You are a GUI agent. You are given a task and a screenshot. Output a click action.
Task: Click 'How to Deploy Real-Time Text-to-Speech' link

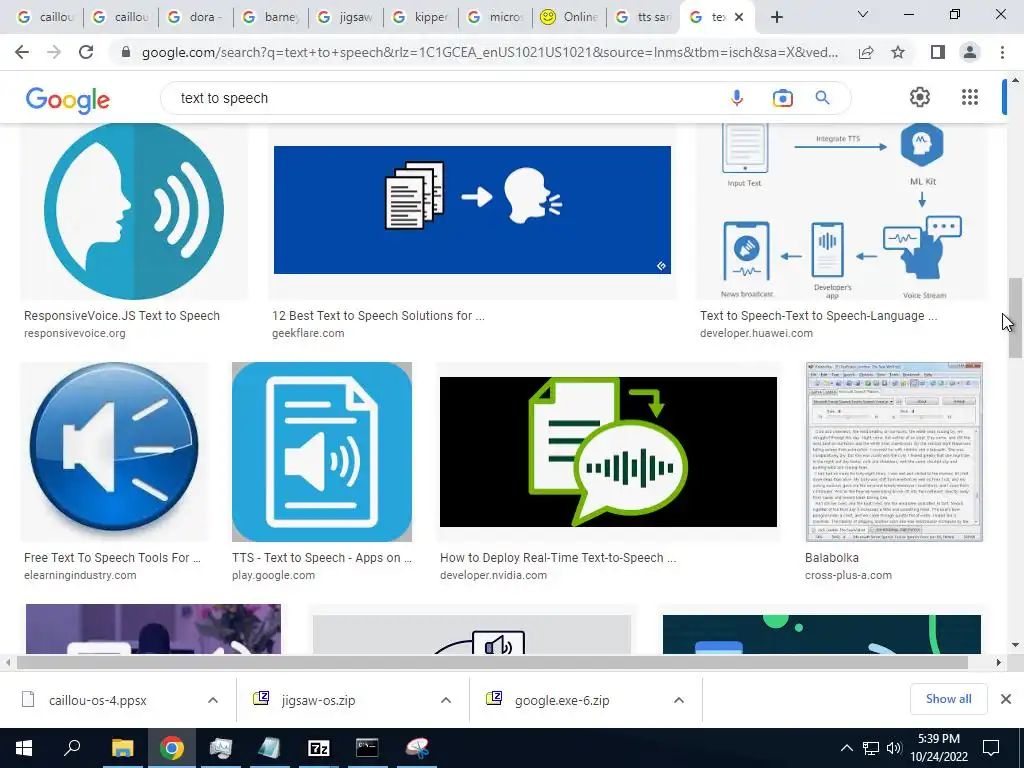click(x=558, y=558)
